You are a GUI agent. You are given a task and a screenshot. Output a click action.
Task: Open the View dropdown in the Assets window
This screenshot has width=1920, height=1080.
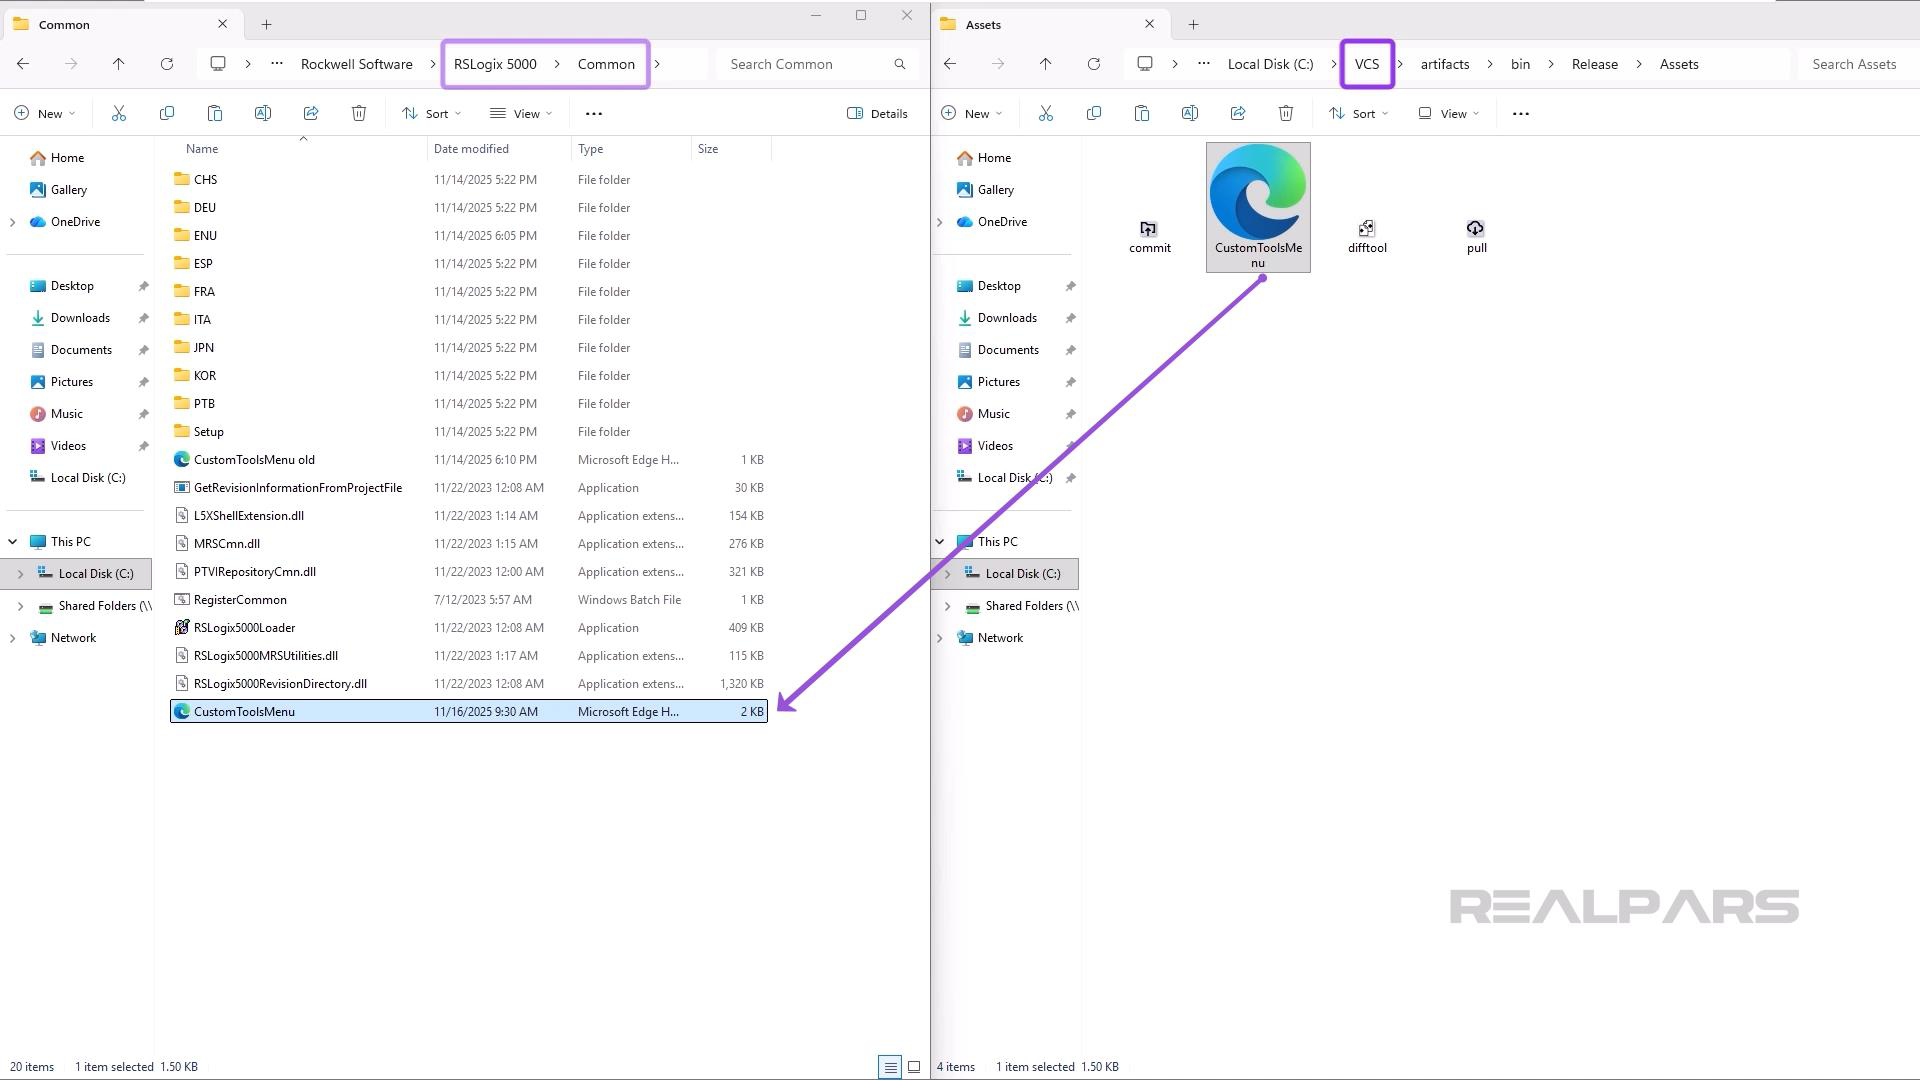1447,113
